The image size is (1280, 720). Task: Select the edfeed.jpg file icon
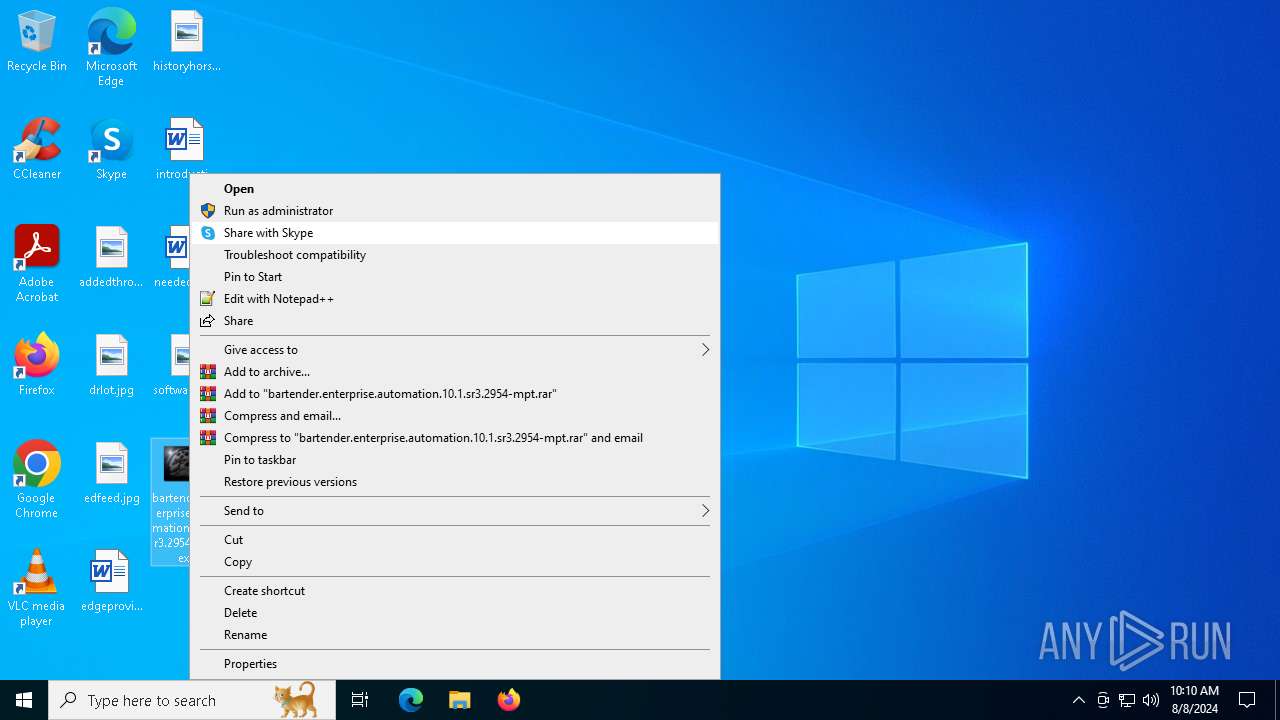pyautogui.click(x=111, y=473)
